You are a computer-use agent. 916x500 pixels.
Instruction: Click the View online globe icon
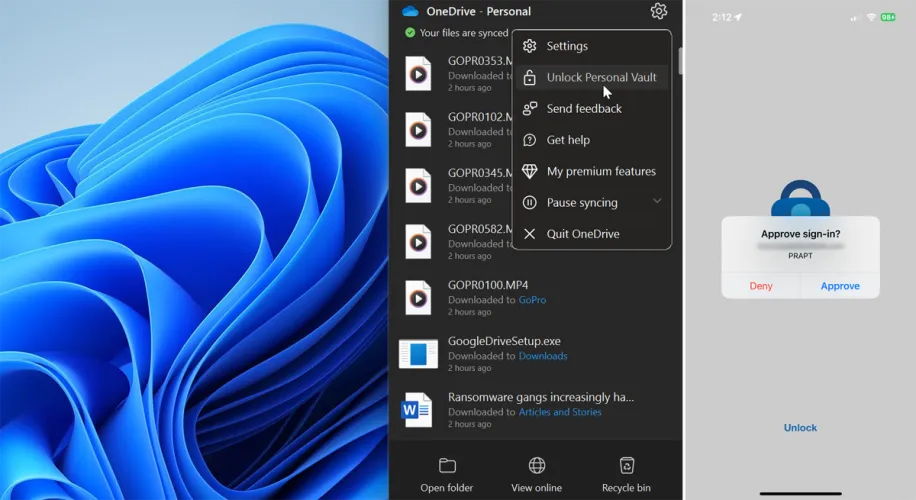pos(537,465)
